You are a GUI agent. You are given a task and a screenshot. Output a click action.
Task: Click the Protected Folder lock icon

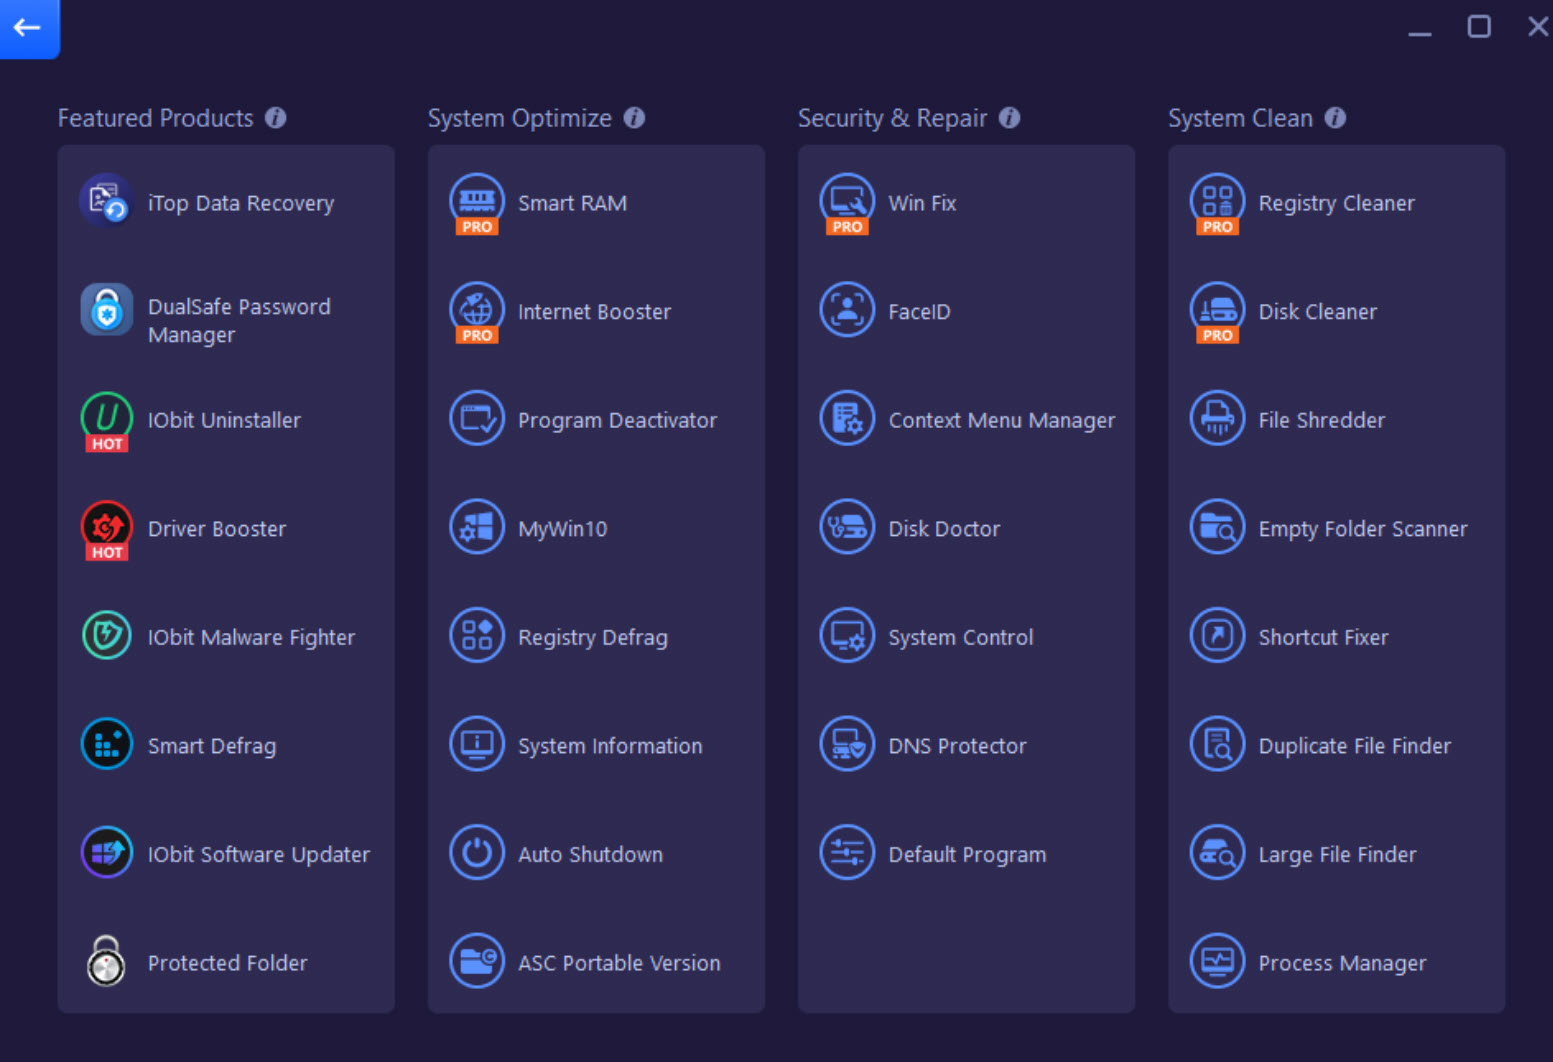click(107, 962)
